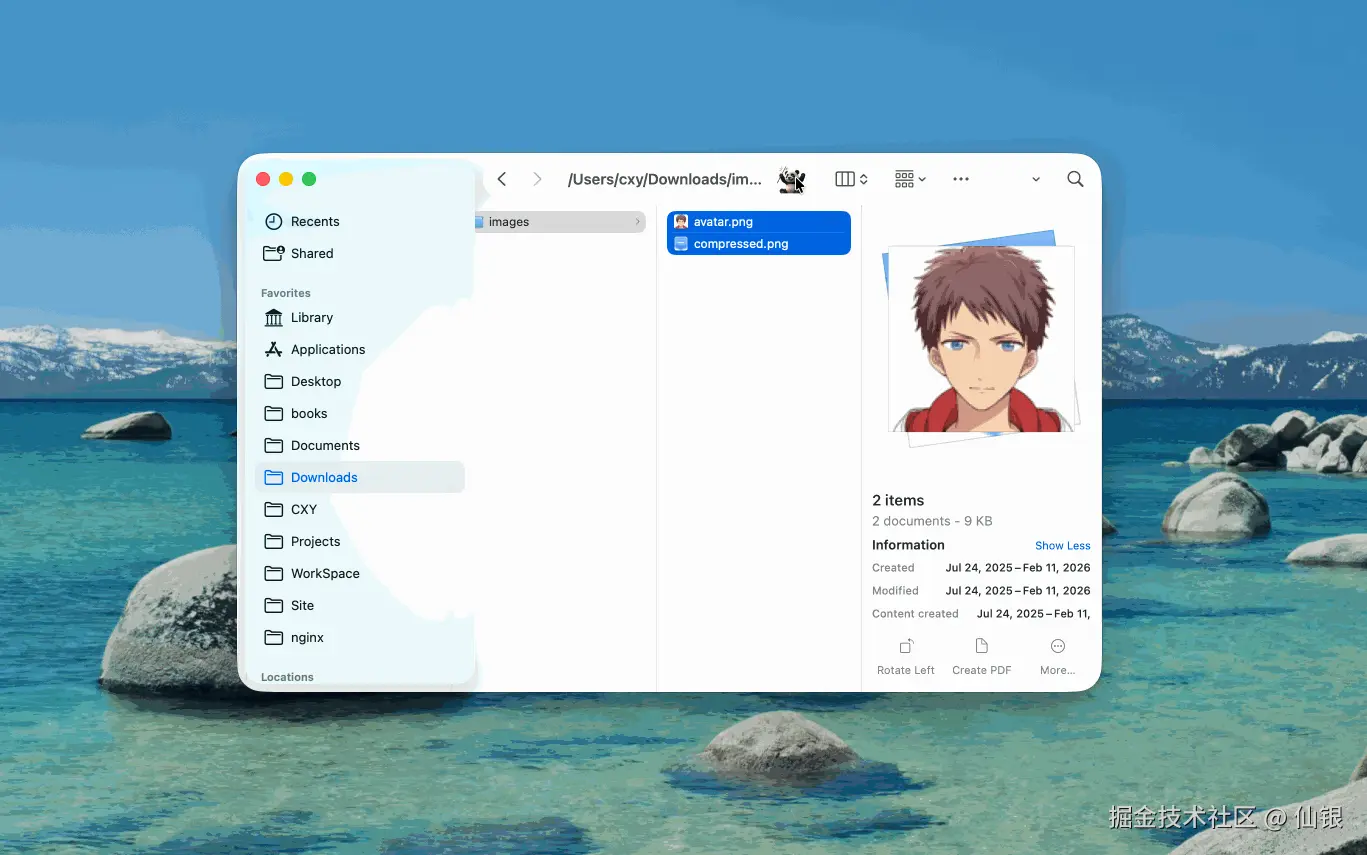Select the compressed.png file
The width and height of the screenshot is (1367, 855).
(x=740, y=243)
